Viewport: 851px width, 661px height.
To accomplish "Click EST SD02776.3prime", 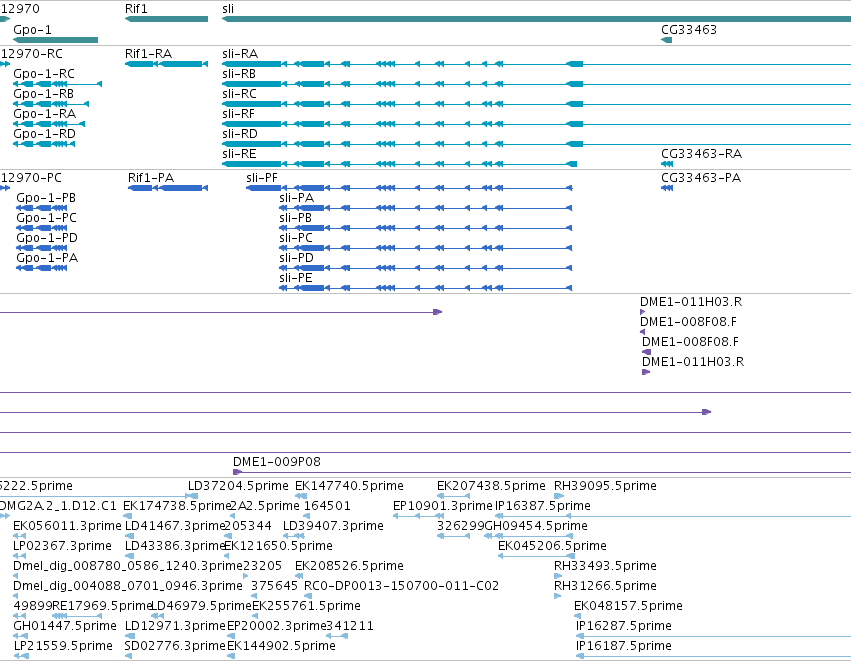I will 175,646.
